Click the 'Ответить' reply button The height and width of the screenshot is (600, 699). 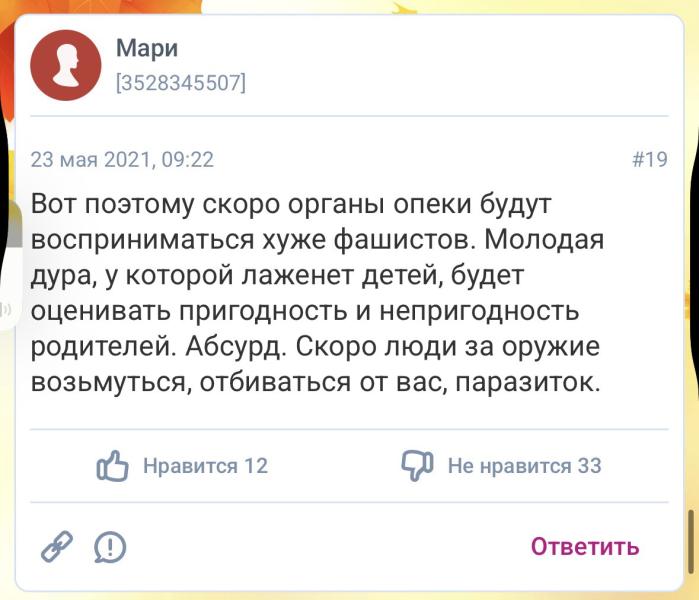584,547
